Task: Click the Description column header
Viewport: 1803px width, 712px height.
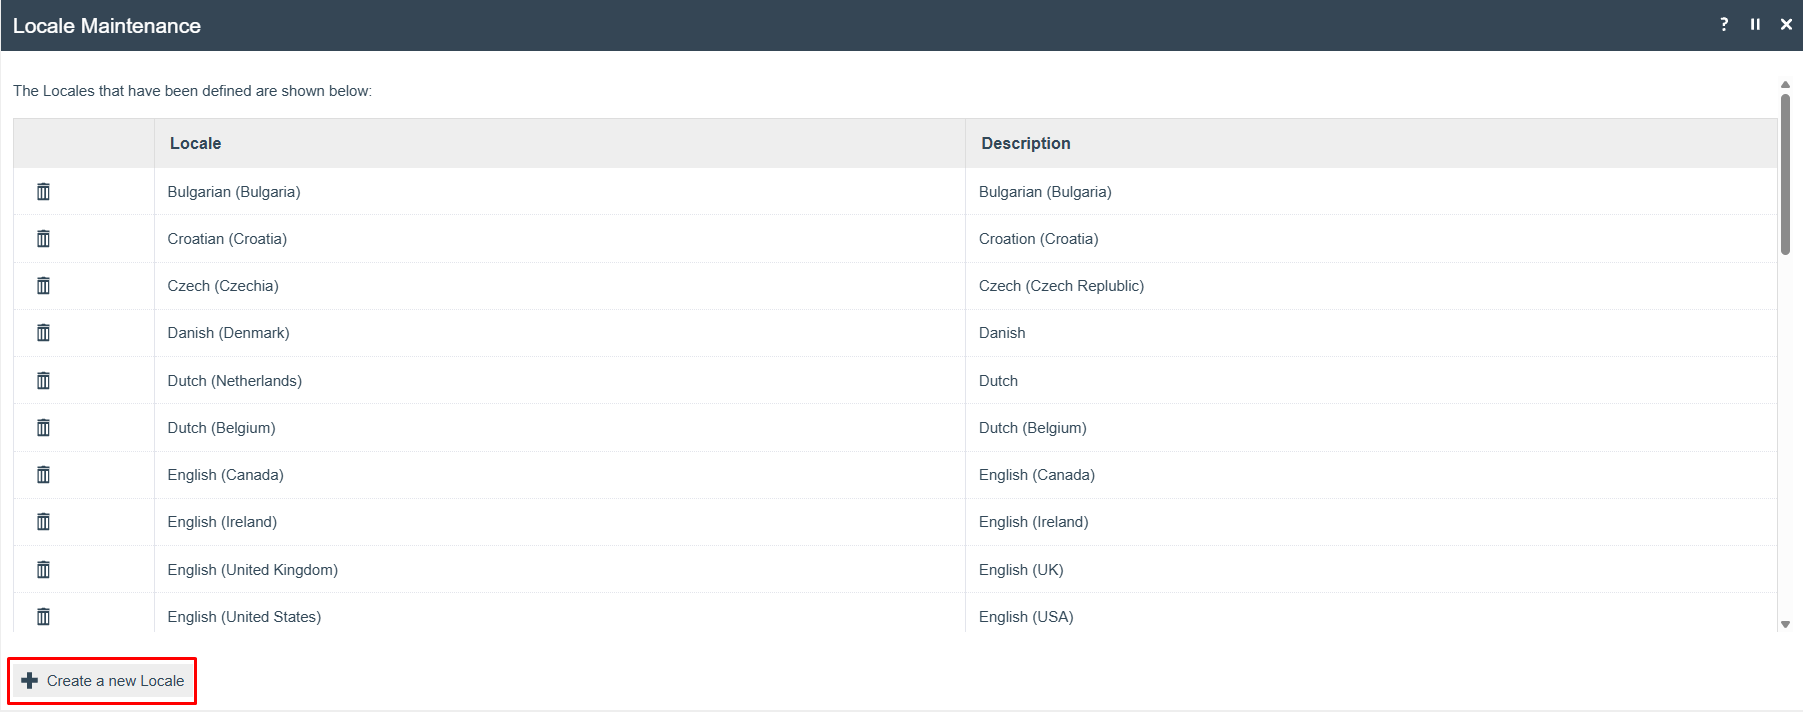Action: pos(1371,143)
